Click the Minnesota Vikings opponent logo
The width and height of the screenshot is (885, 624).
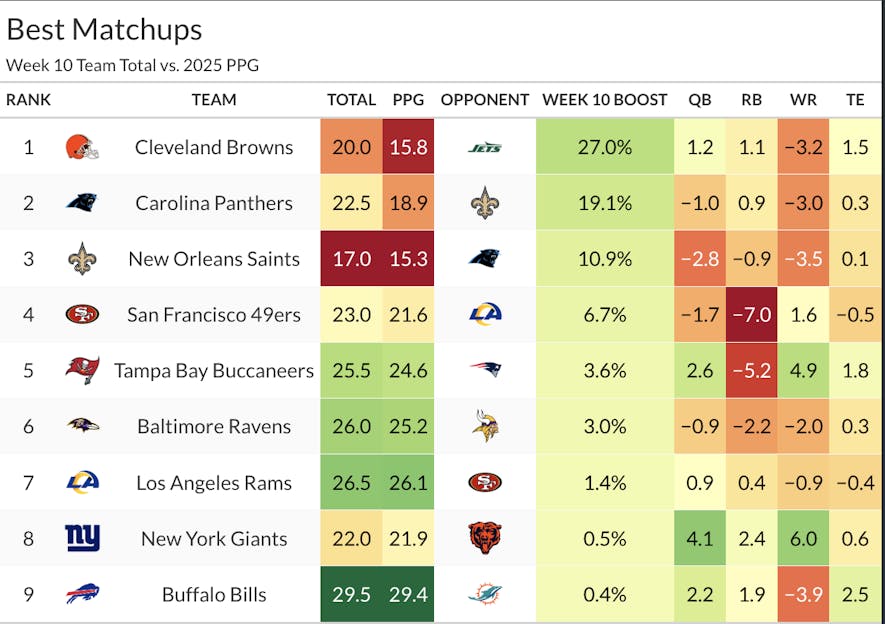485,426
